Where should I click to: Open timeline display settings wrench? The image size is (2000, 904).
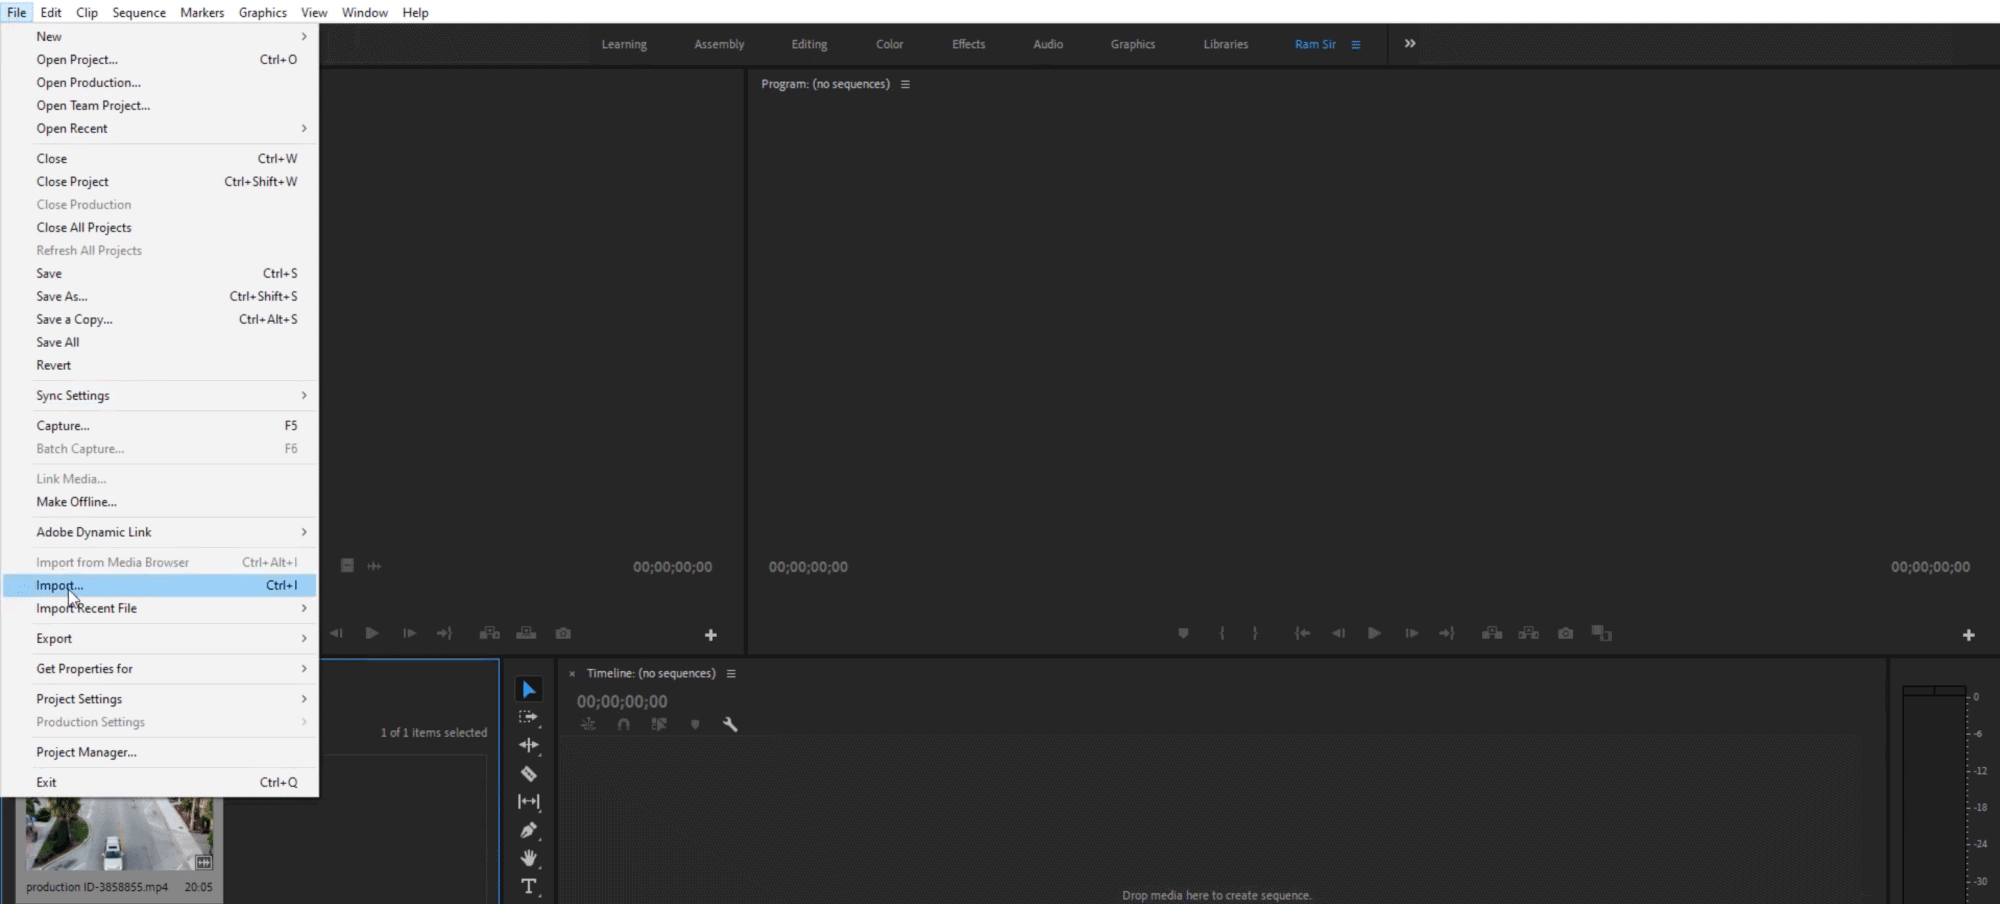click(730, 725)
